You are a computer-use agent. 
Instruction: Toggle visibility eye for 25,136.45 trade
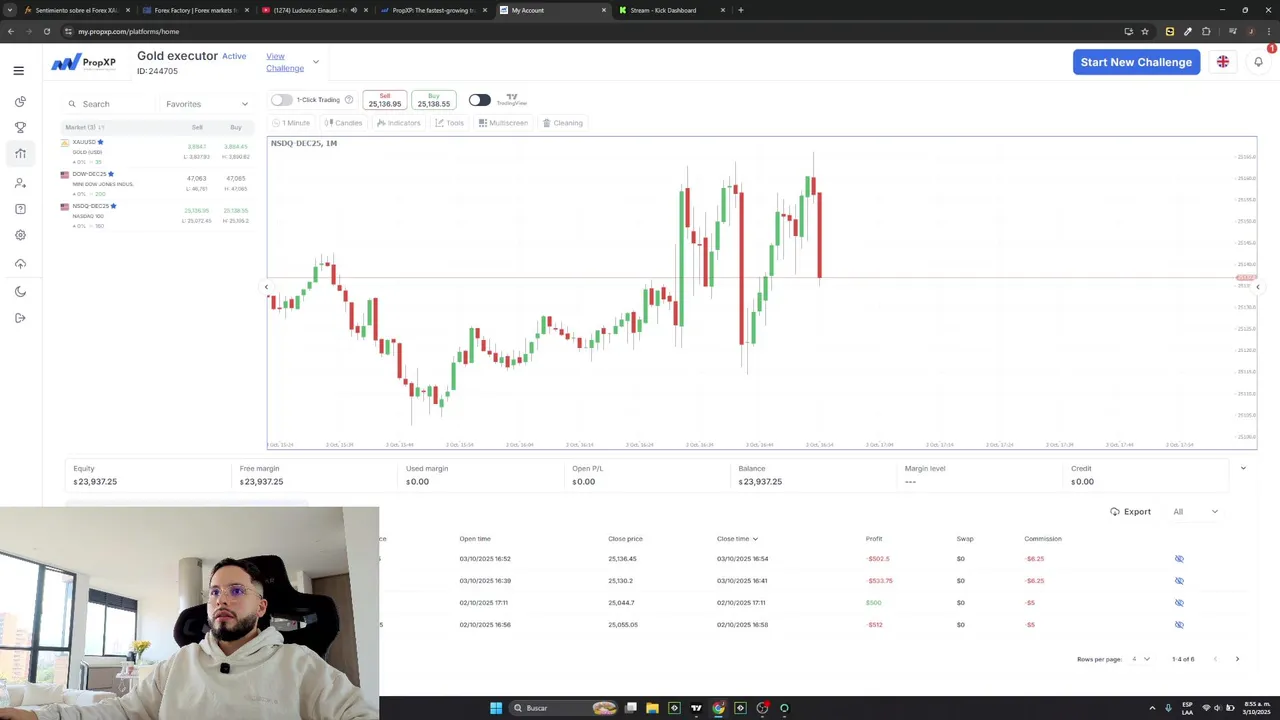coord(1179,559)
